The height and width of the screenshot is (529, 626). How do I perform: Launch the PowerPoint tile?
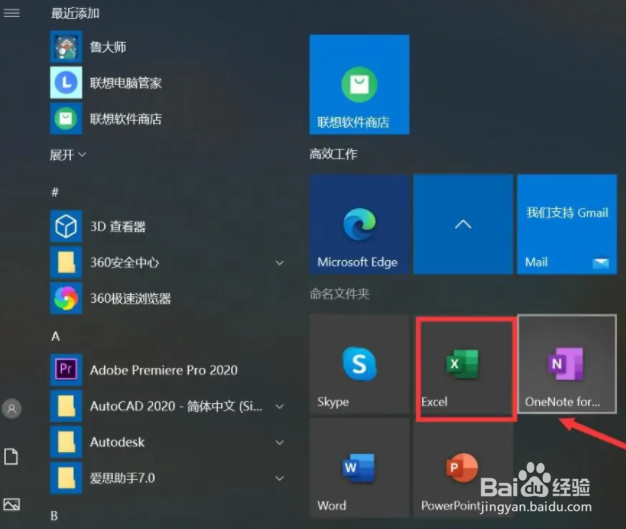[463, 468]
